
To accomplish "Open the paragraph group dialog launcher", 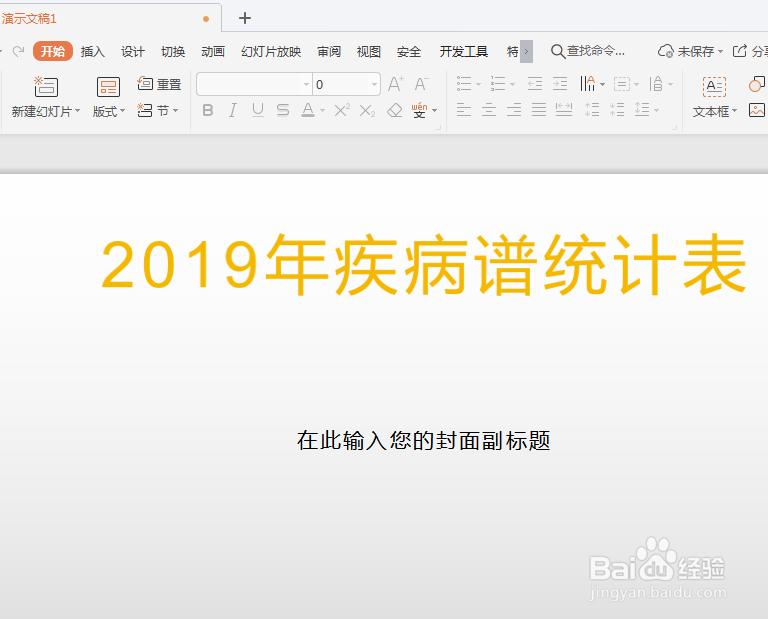I will pos(674,128).
